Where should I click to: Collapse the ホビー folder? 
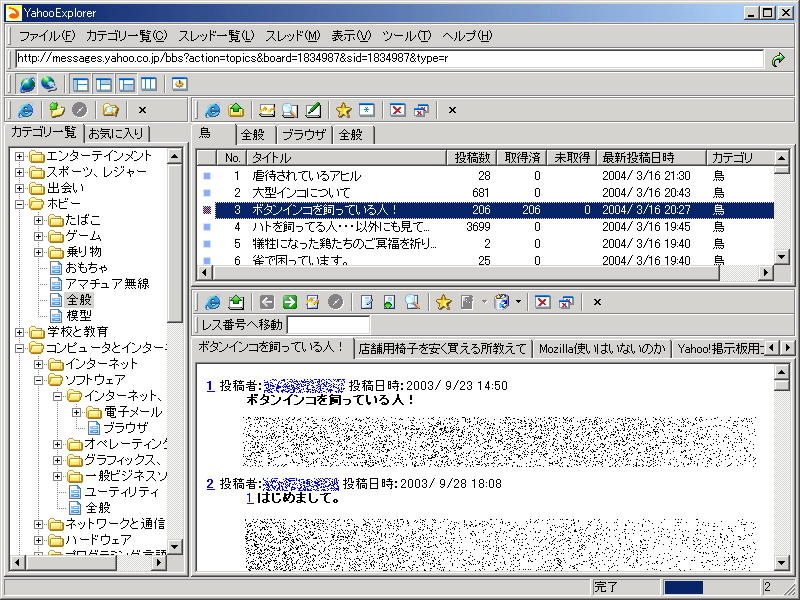(19, 204)
